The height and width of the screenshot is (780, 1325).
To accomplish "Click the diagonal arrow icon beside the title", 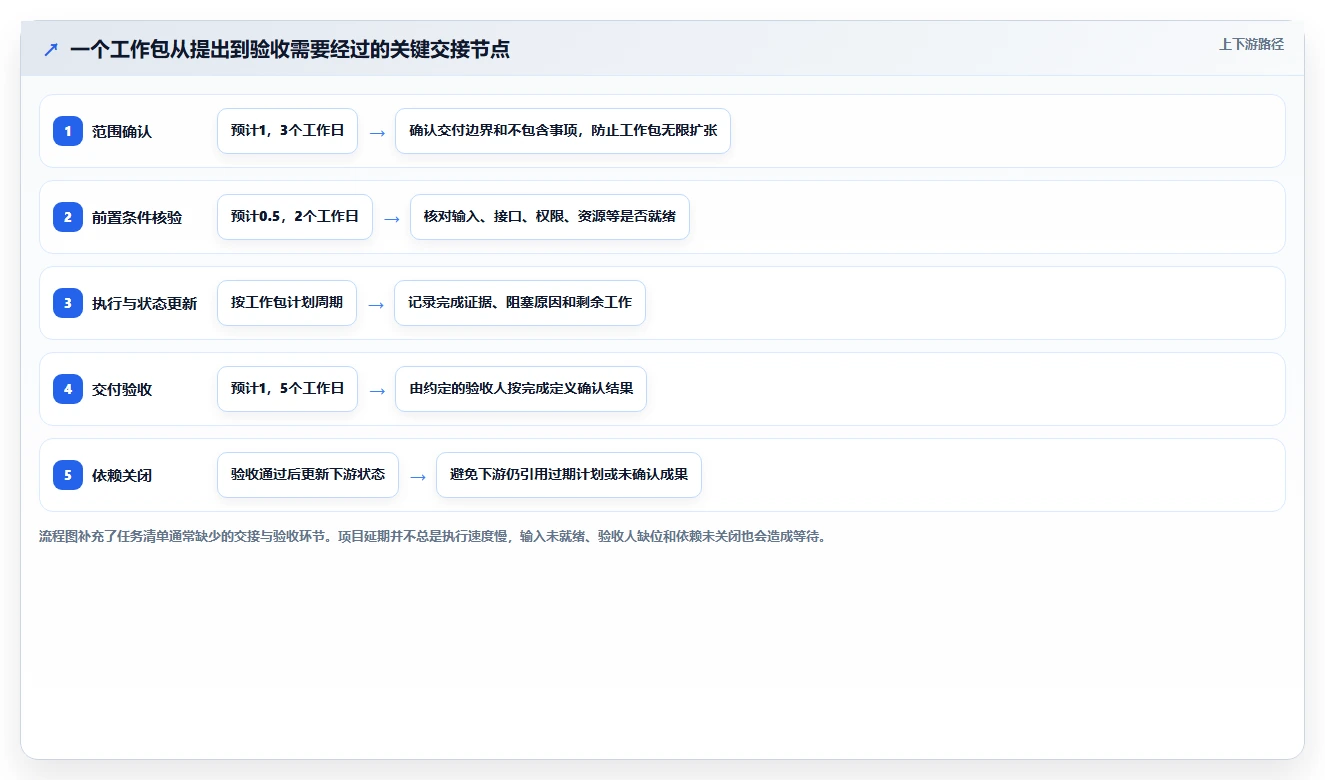I will pos(51,50).
